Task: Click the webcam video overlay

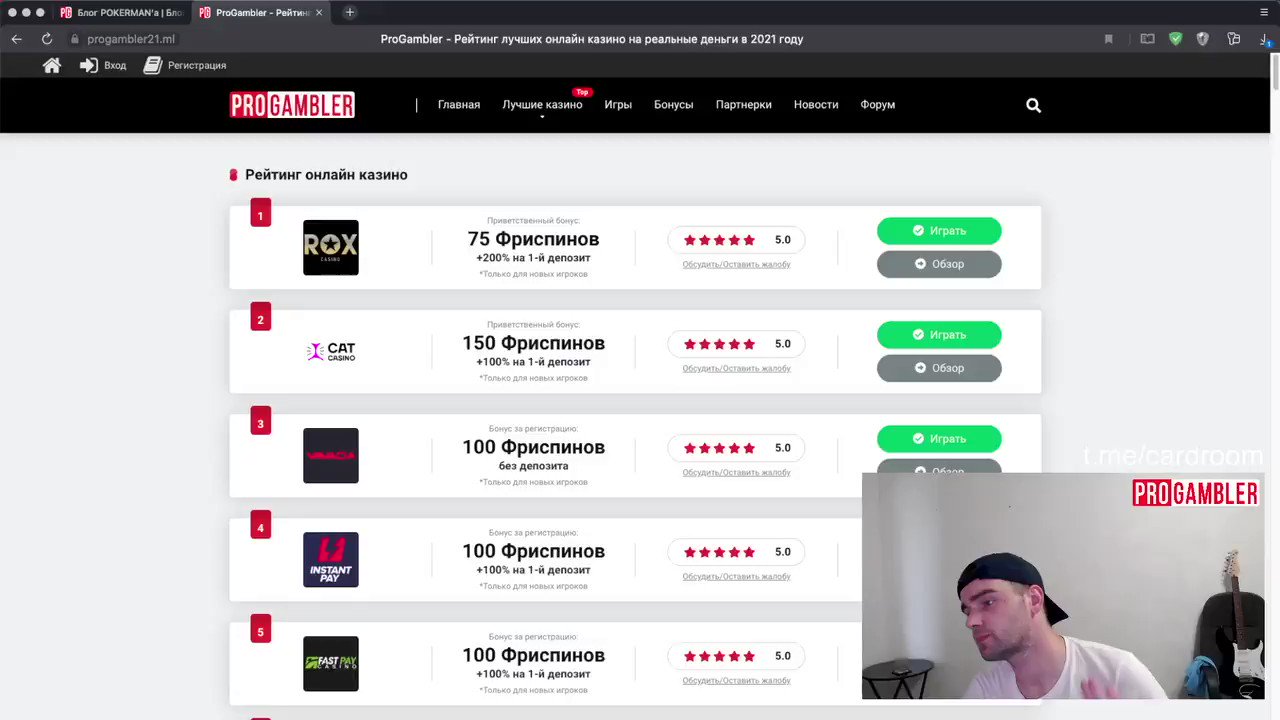Action: 1063,586
